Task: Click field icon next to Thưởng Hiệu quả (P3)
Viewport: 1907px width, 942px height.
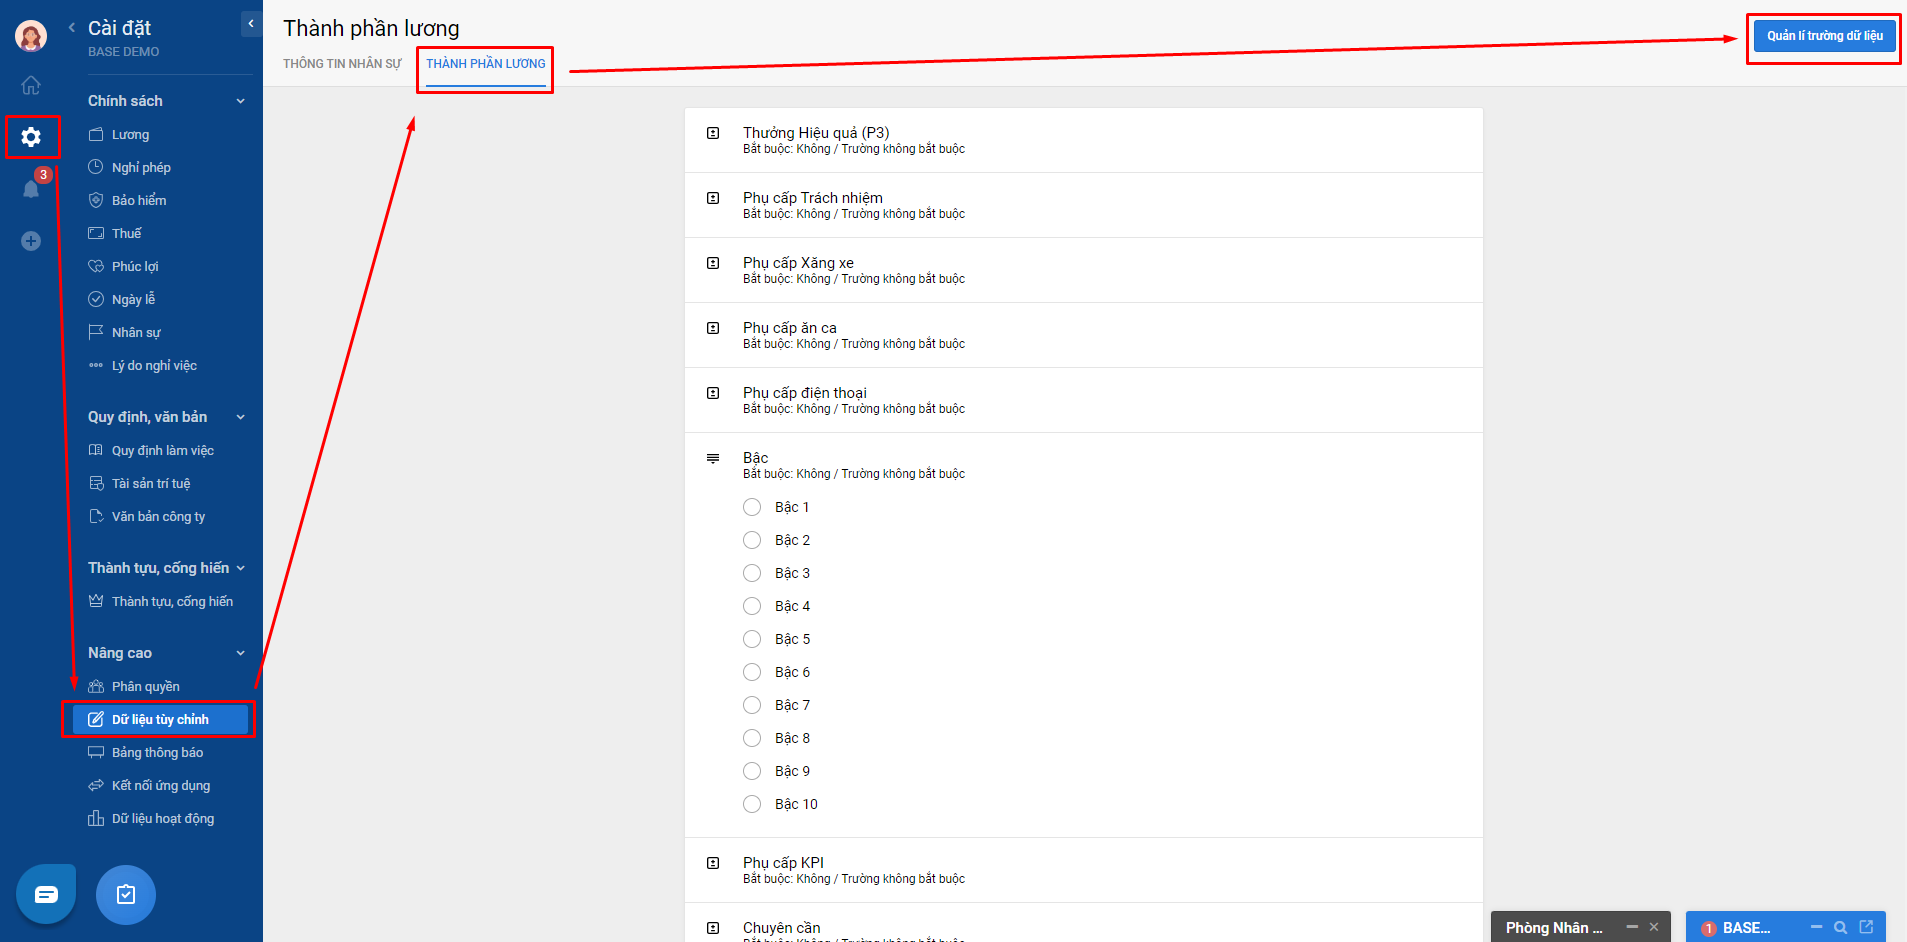Action: tap(713, 133)
